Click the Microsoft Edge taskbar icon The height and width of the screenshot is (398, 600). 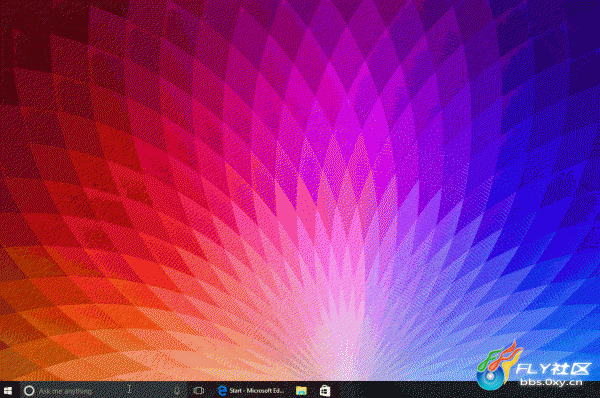pos(222,391)
